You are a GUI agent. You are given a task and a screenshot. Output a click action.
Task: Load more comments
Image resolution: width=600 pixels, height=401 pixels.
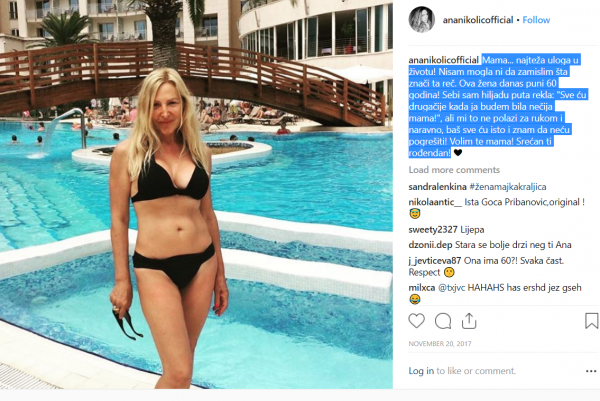[x=454, y=170]
